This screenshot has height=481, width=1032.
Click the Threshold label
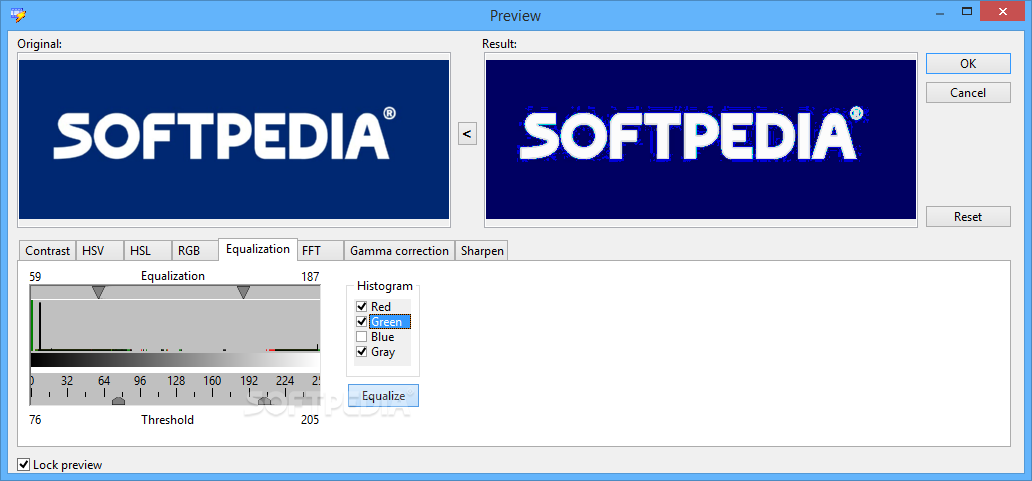click(167, 420)
